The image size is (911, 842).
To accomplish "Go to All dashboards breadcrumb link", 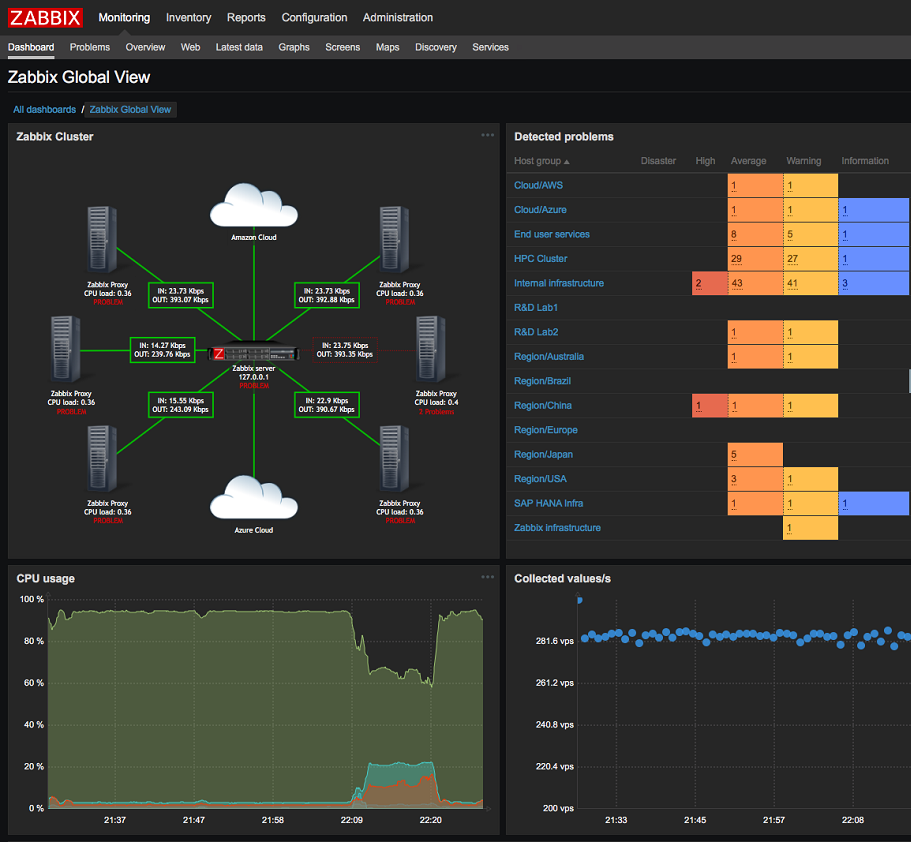I will coord(44,110).
